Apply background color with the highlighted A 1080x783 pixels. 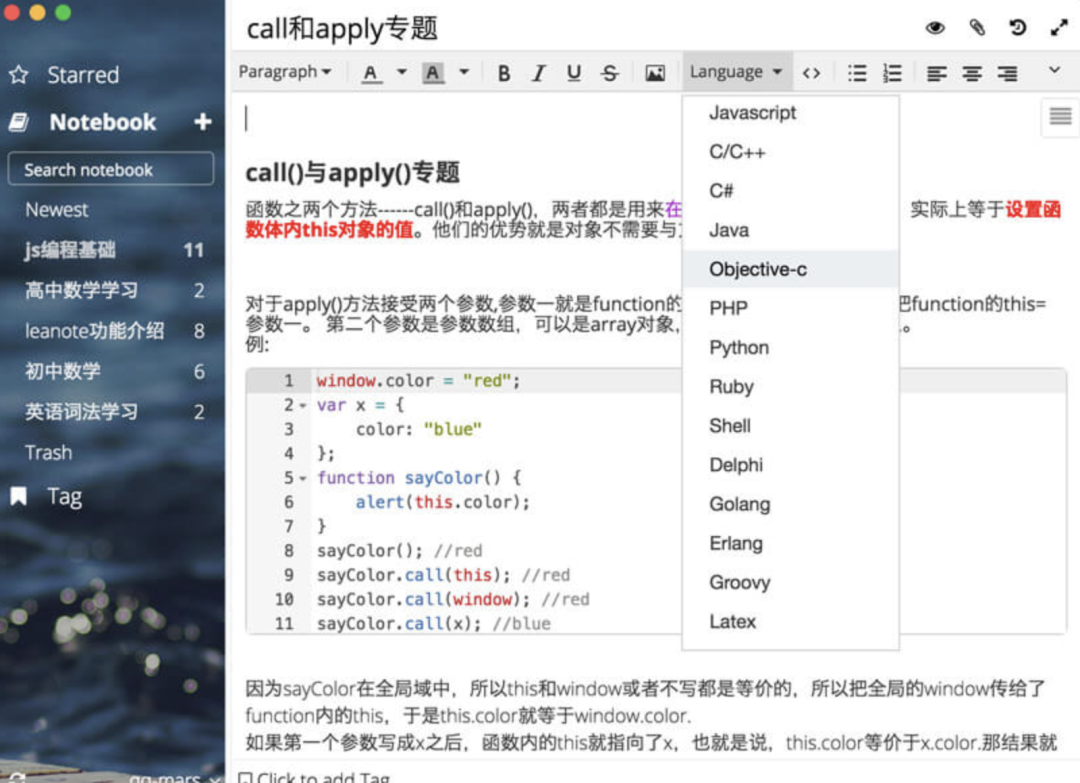433,72
